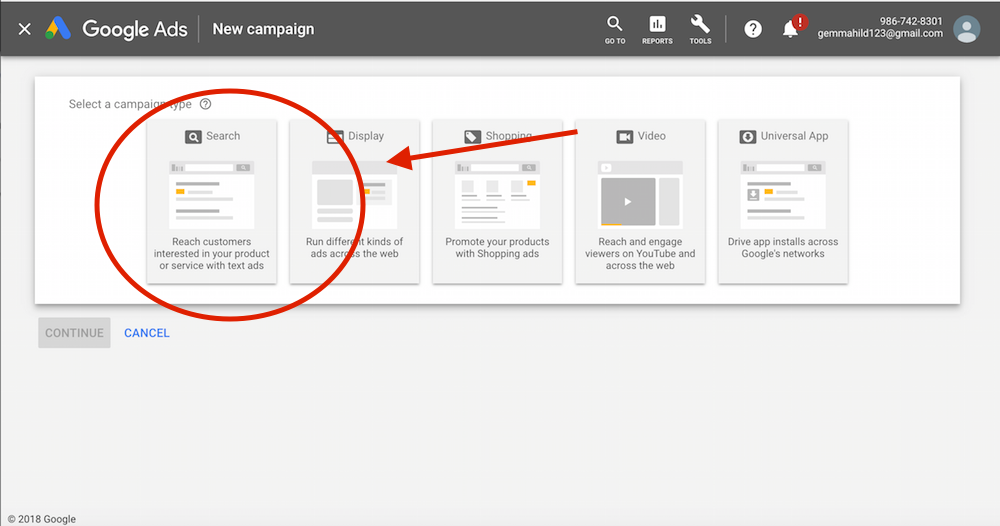Click the '© 2018 Google' footer text
This screenshot has height=526, width=1000.
click(x=42, y=519)
